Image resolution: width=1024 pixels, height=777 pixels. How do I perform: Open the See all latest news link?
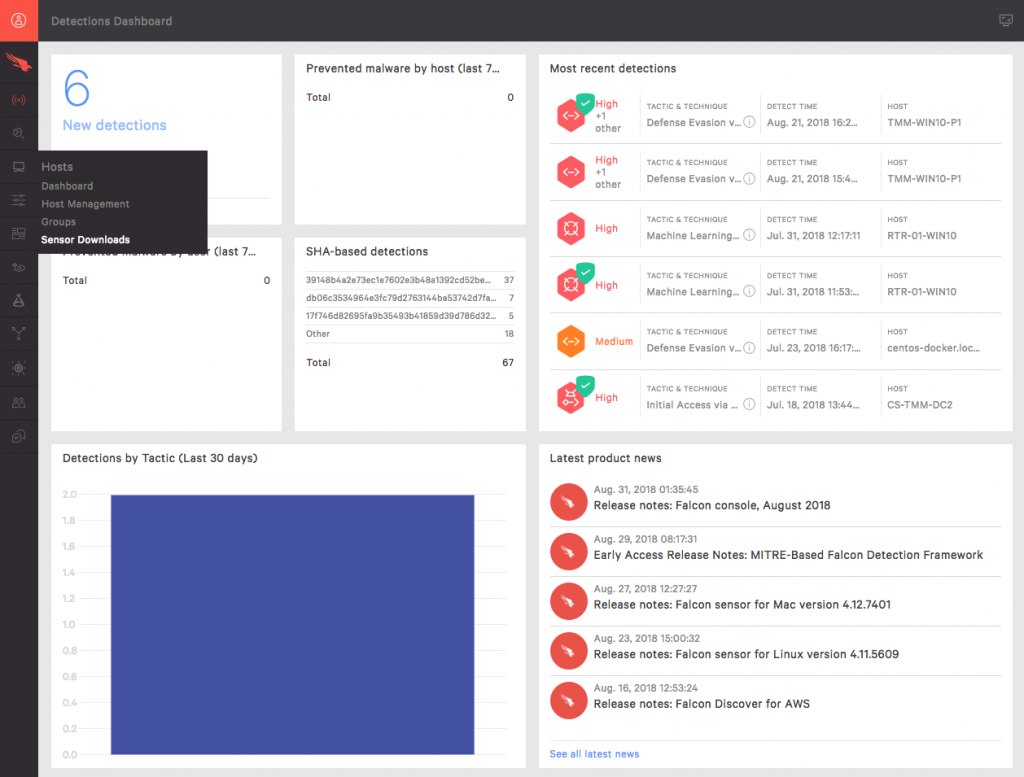tap(594, 753)
